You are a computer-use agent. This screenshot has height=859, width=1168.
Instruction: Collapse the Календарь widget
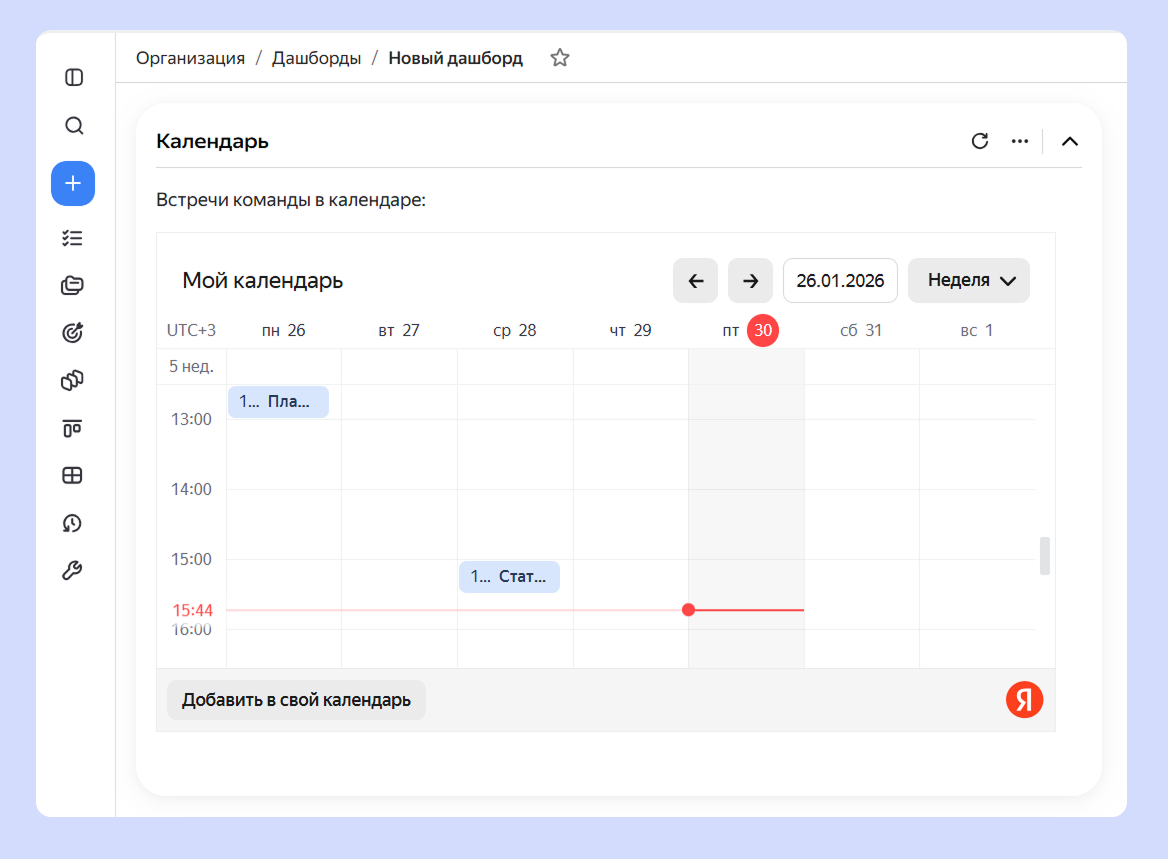coord(1070,141)
